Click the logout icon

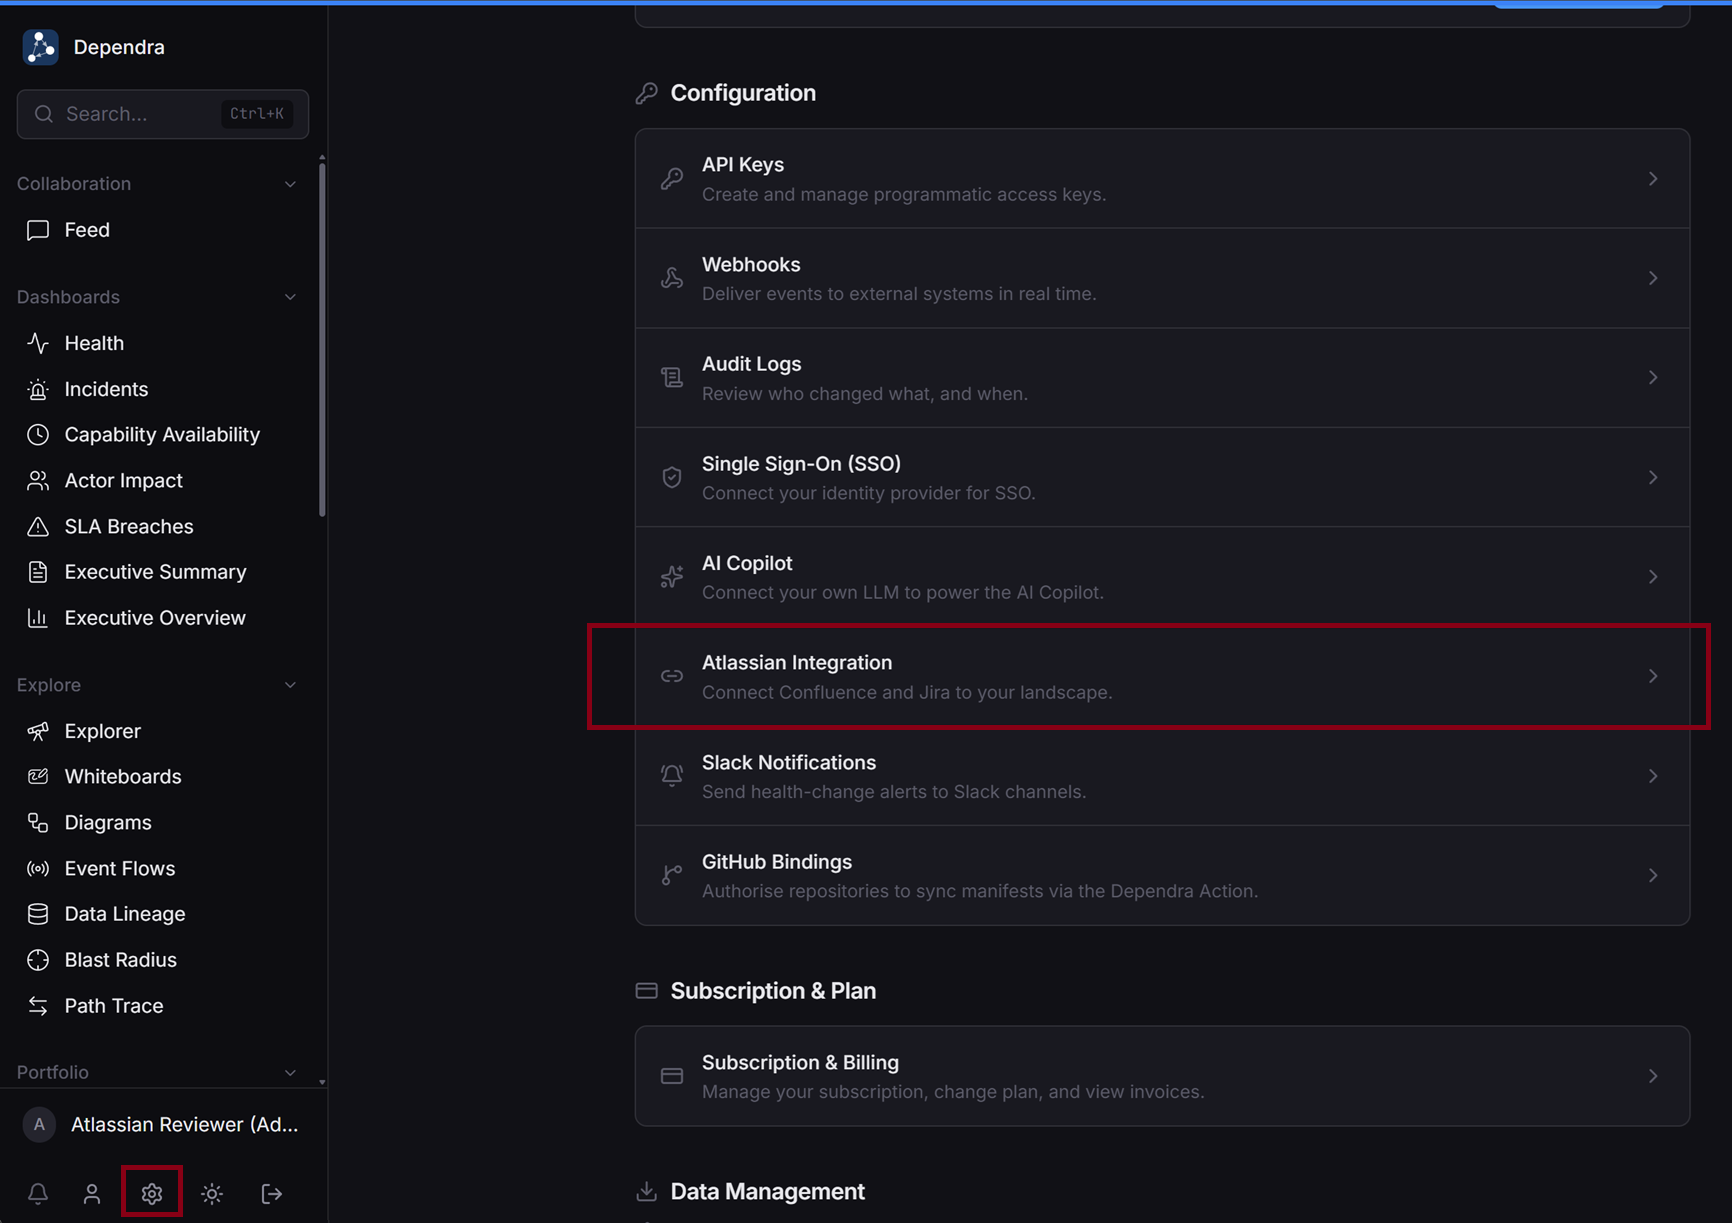pyautogui.click(x=272, y=1193)
